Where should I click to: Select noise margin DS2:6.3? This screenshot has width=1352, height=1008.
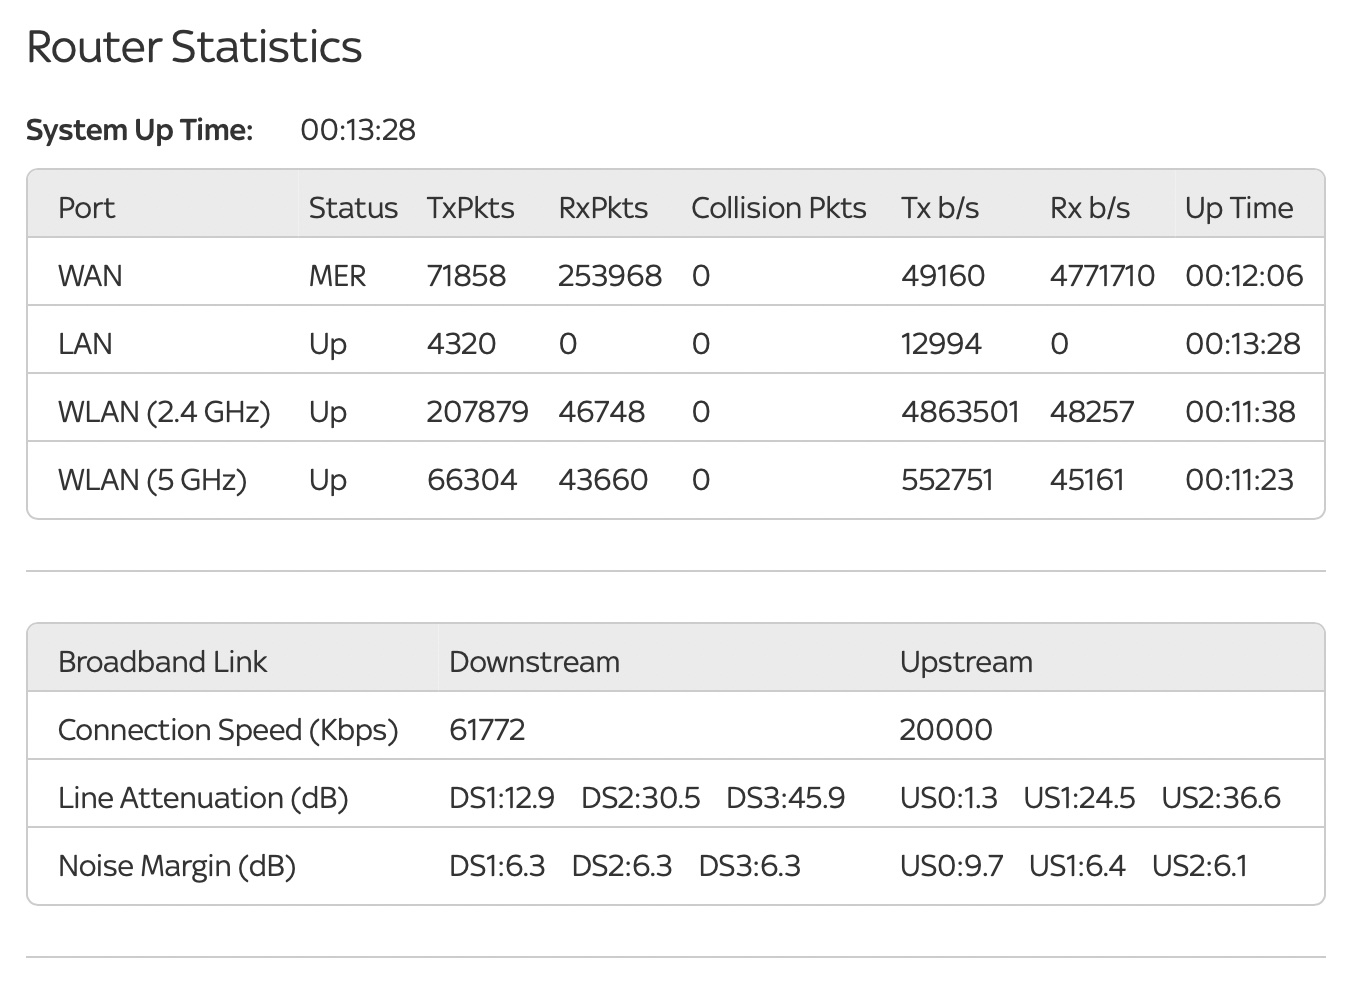622,866
